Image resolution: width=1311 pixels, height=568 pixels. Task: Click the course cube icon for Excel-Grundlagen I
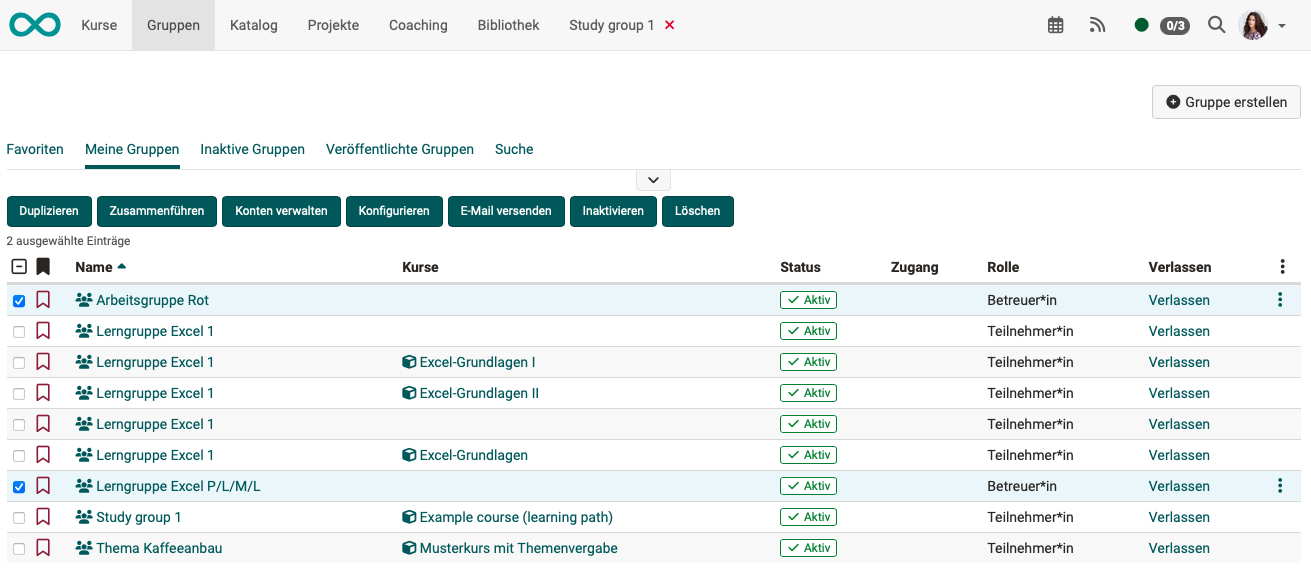coord(409,362)
